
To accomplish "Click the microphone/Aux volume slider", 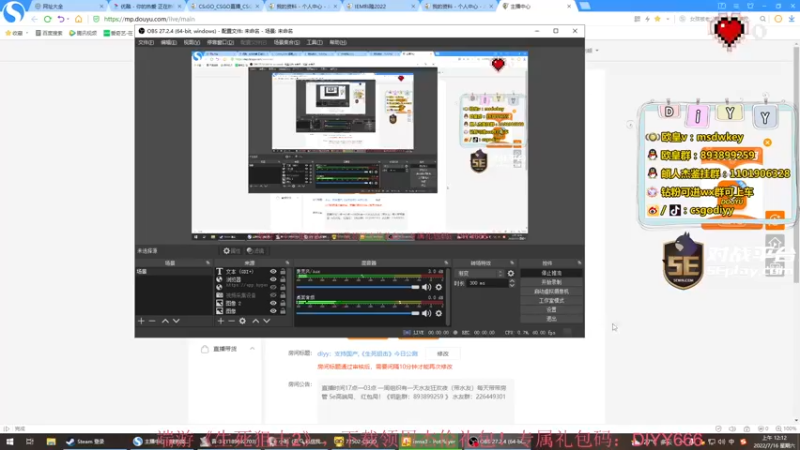I will tap(358, 287).
